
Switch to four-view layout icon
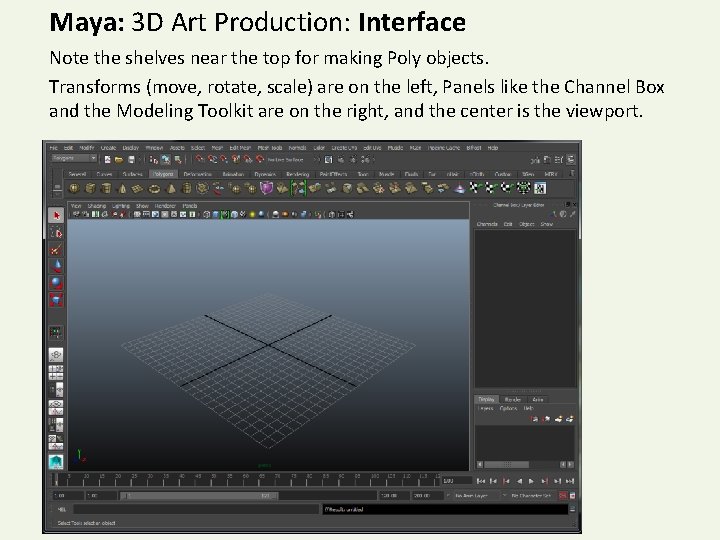(x=56, y=372)
